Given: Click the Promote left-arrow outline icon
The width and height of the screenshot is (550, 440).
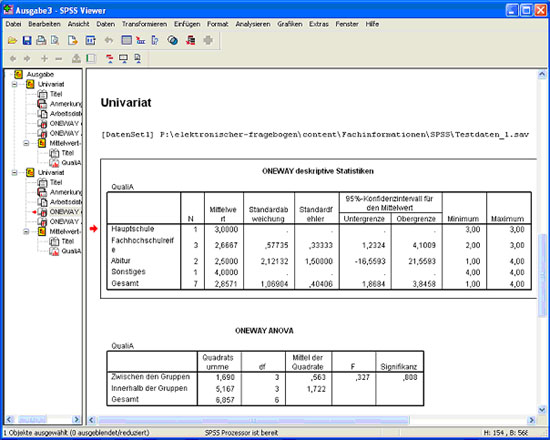Looking at the screenshot, I should tap(13, 59).
